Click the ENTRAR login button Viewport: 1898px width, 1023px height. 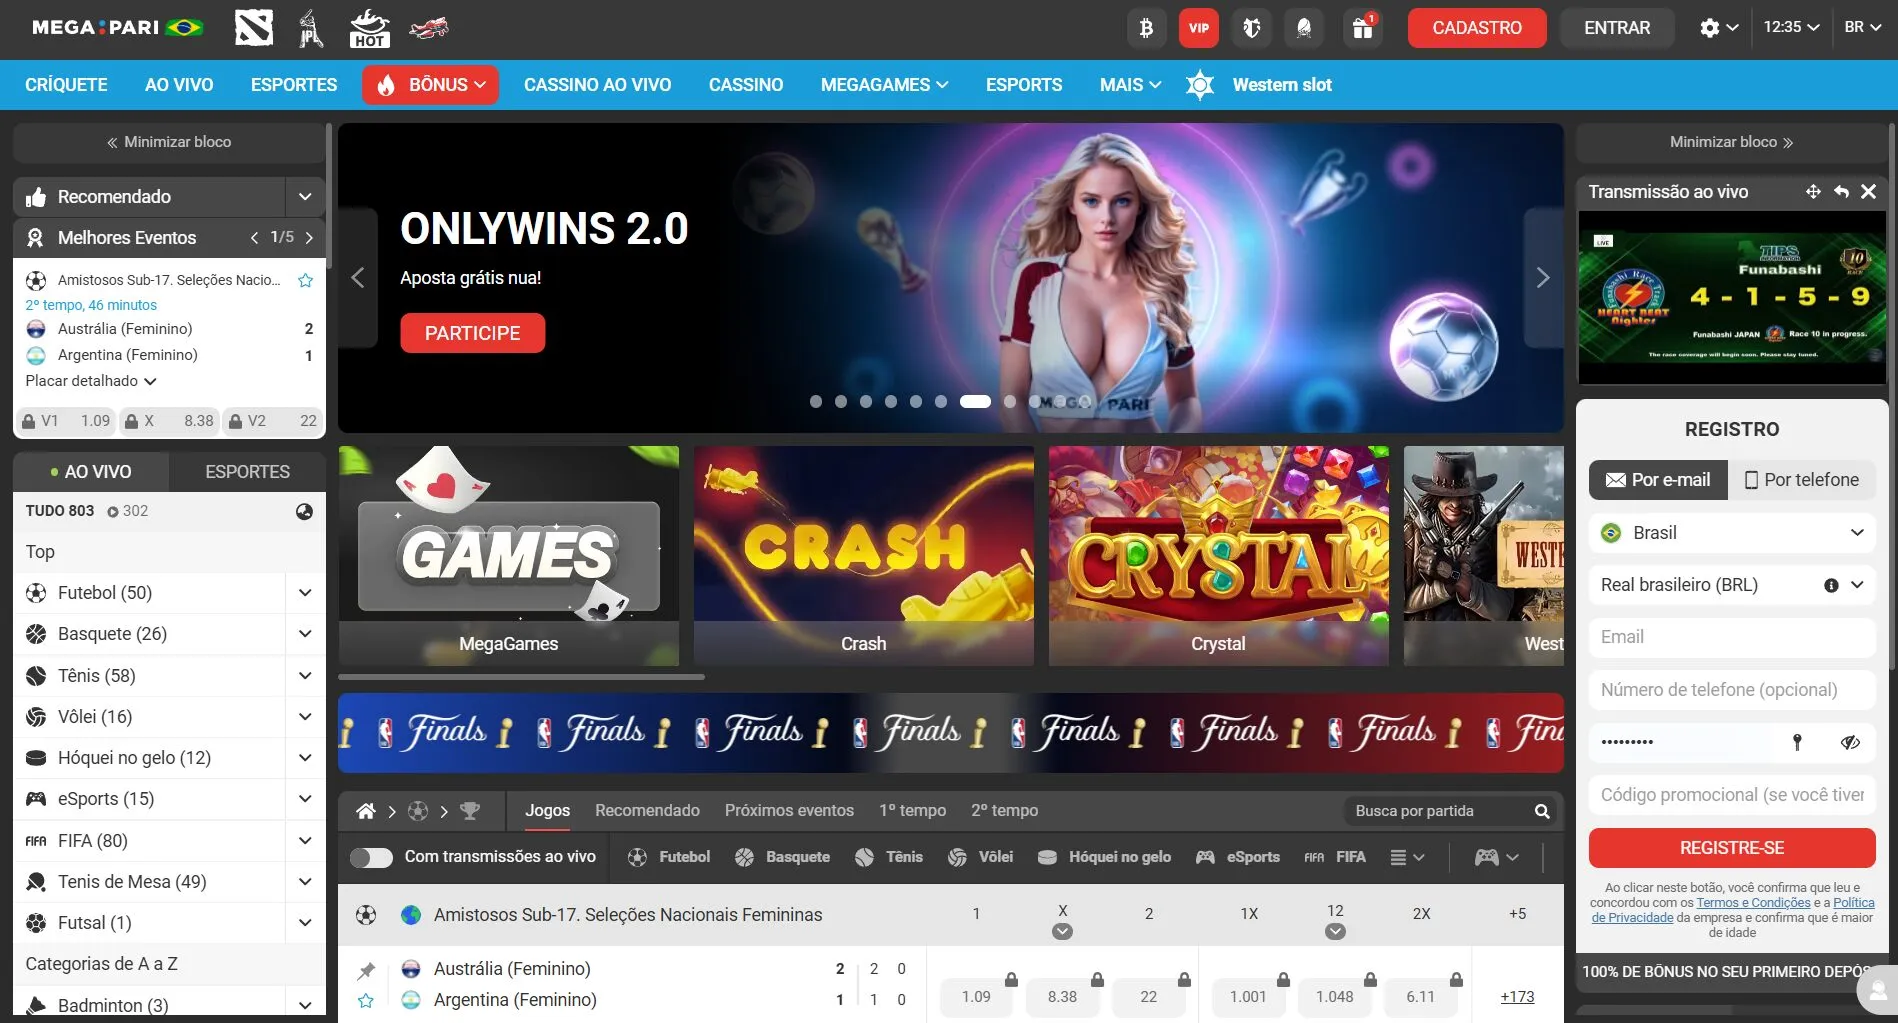point(1617,28)
